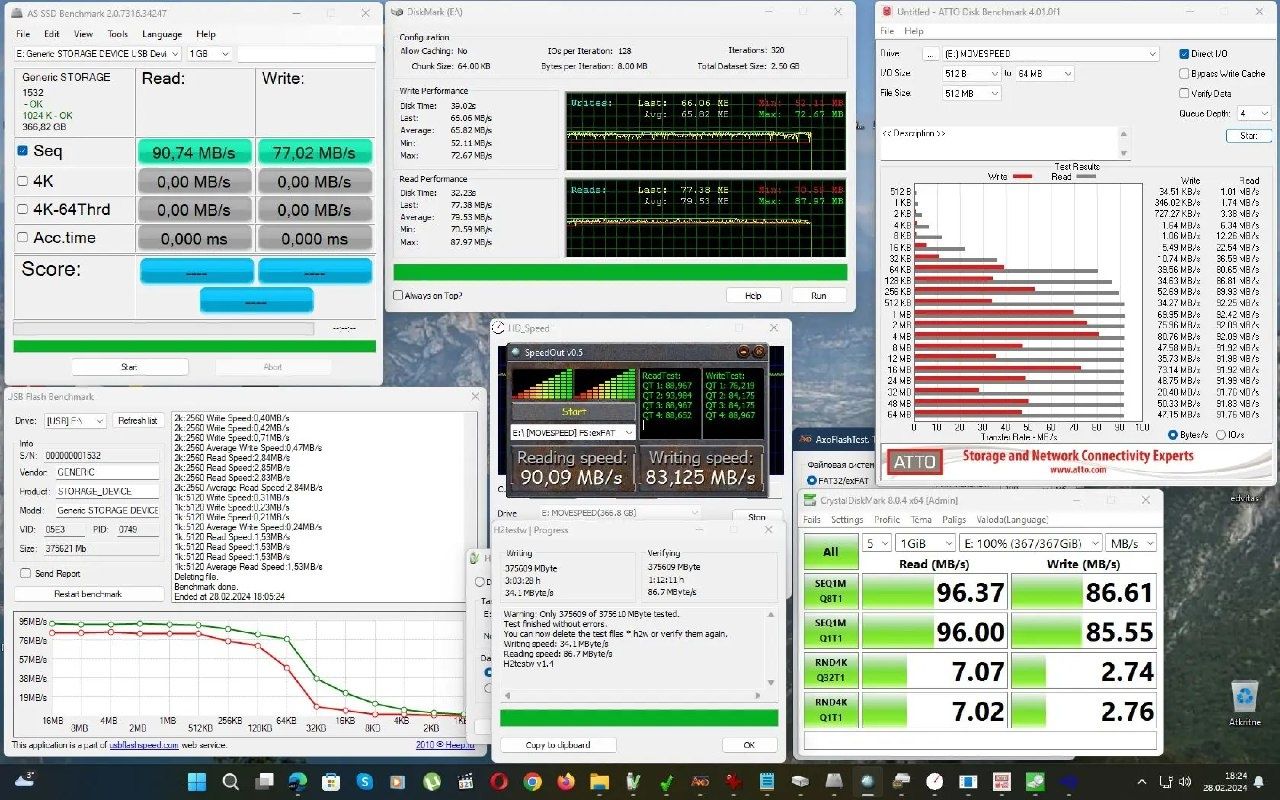The image size is (1280, 800).
Task: Open Google Chrome from the taskbar
Action: pyautogui.click(x=532, y=781)
